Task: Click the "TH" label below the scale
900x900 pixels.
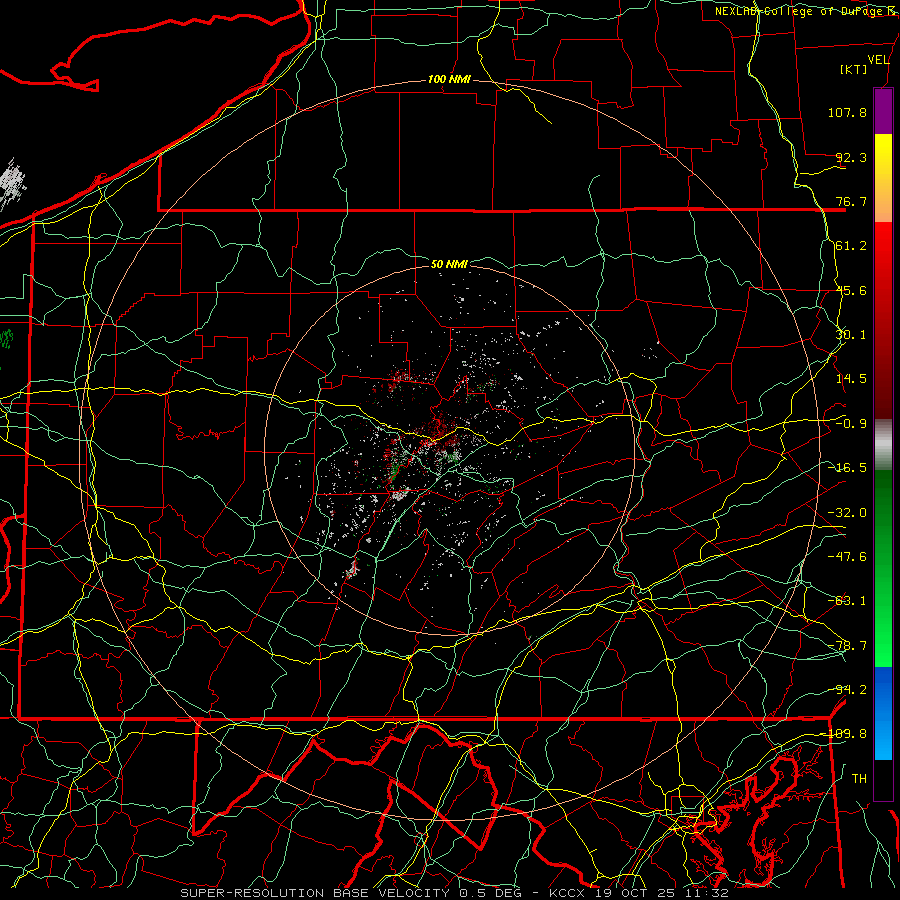Action: pyautogui.click(x=859, y=779)
